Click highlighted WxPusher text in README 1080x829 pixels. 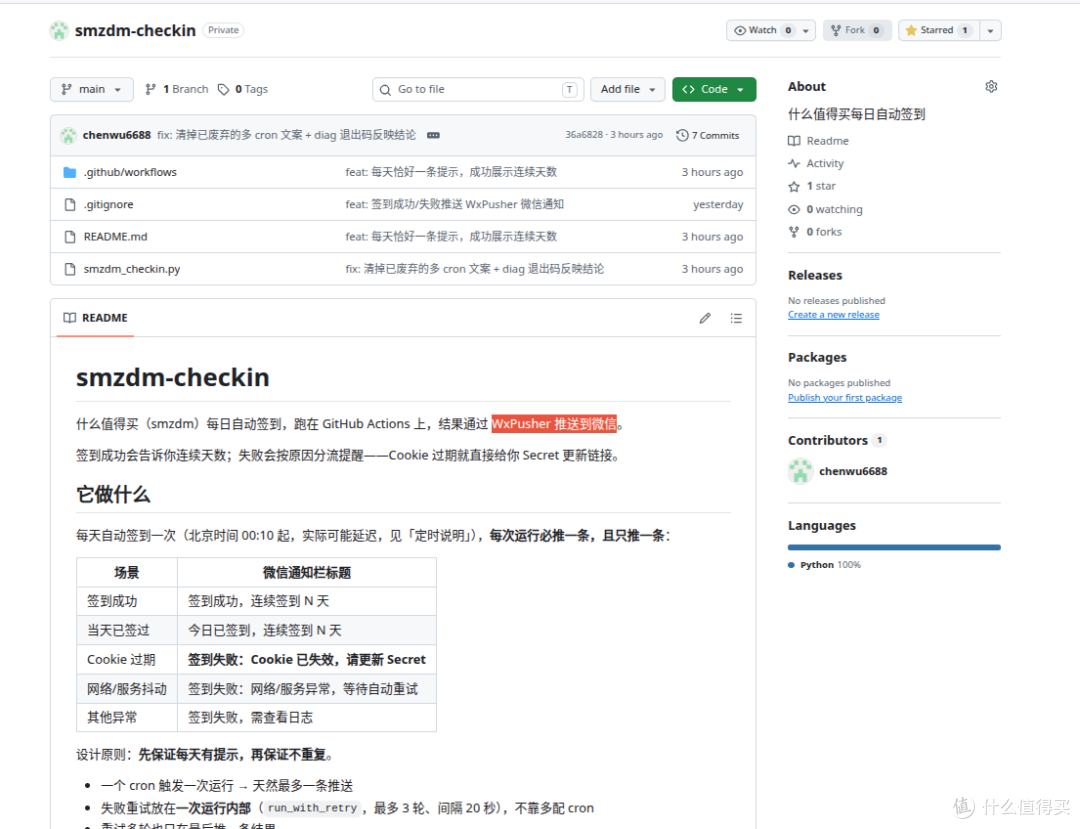pyautogui.click(x=553, y=423)
